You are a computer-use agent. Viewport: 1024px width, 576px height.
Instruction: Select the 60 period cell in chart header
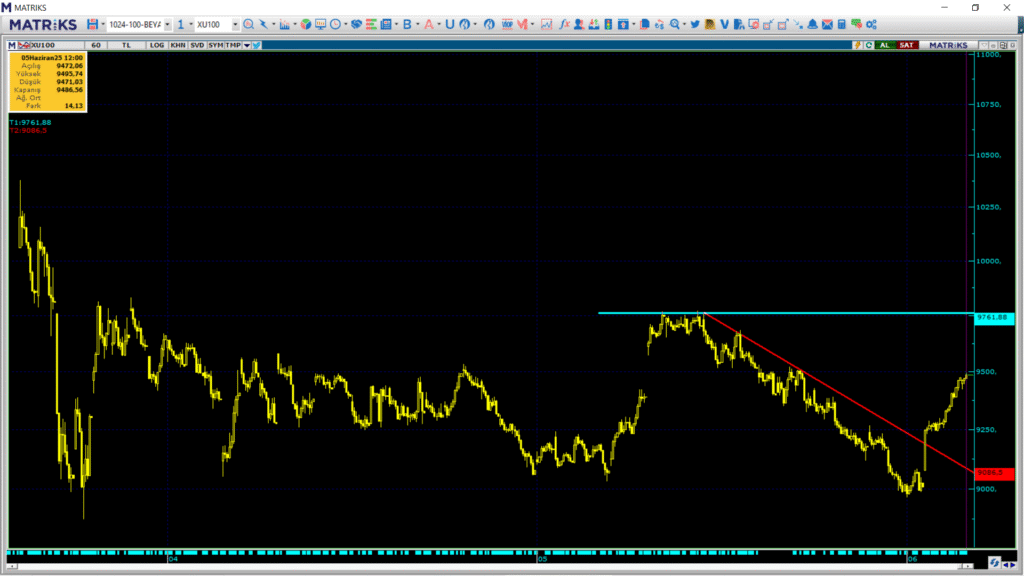pos(96,45)
